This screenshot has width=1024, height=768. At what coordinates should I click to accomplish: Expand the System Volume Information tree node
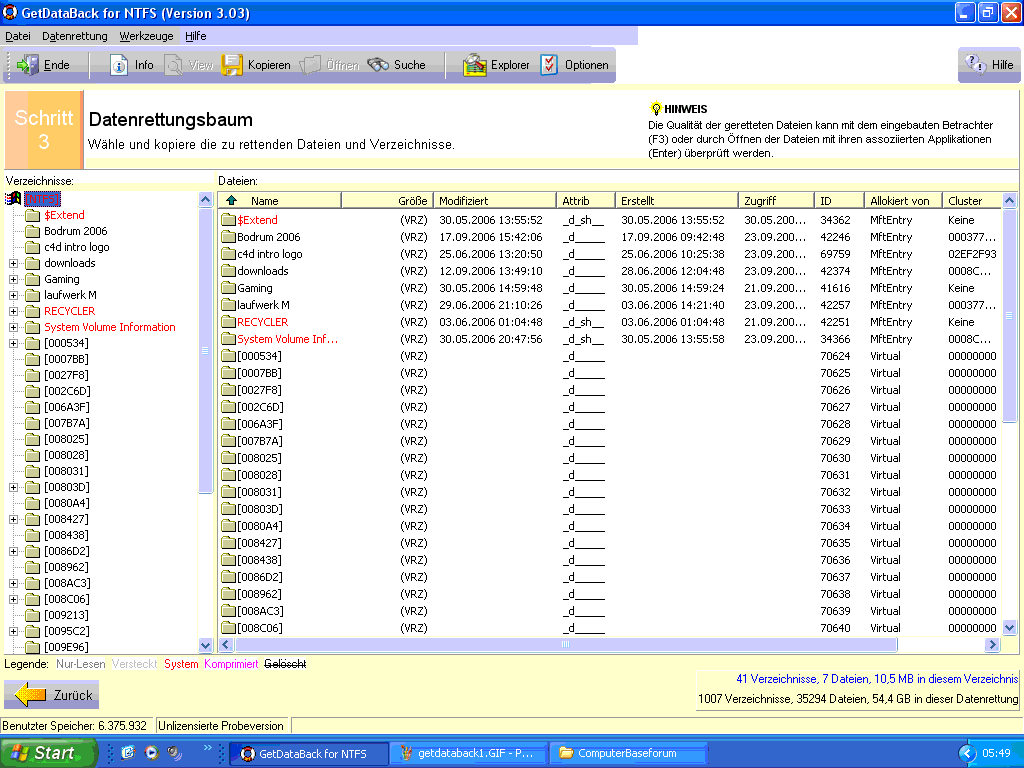click(x=13, y=327)
